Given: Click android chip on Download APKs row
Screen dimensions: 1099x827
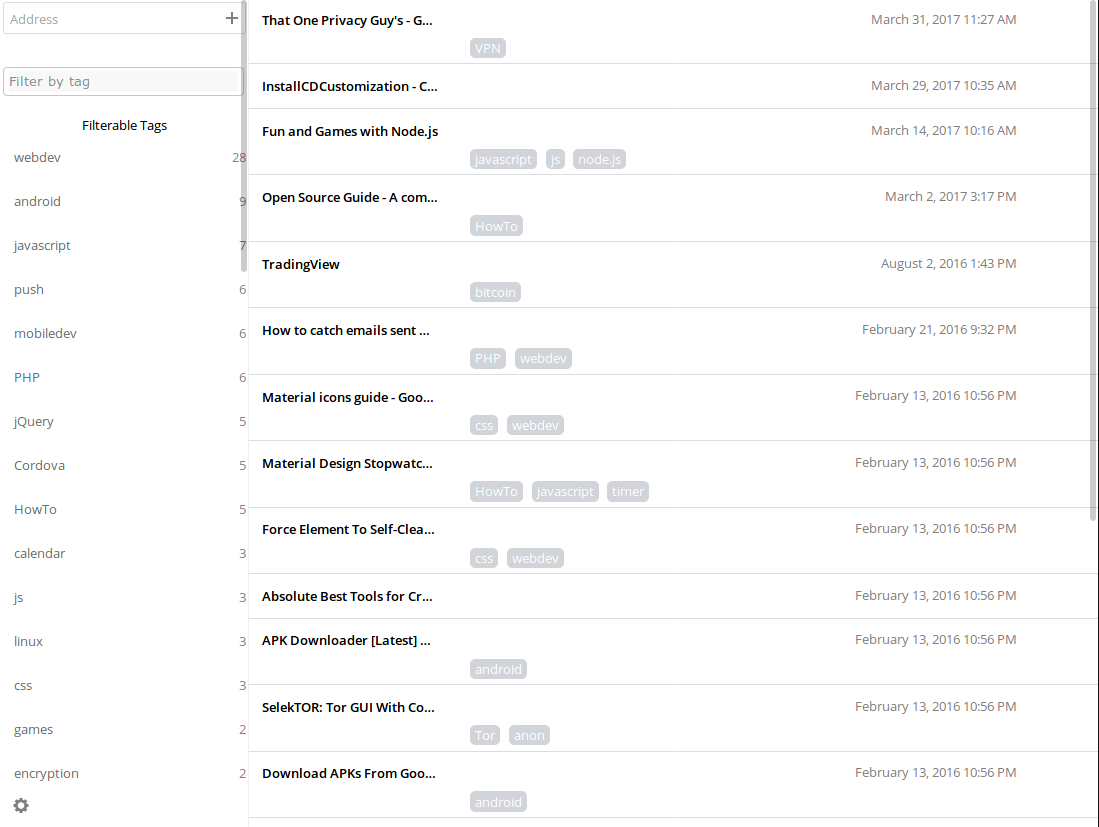Looking at the screenshot, I should point(498,802).
